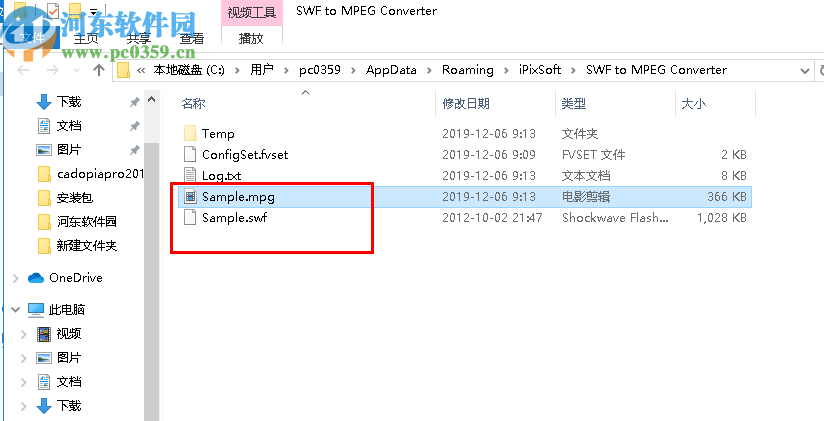Sort by 类型 column header
Viewport: 824px width, 421px height.
click(574, 104)
